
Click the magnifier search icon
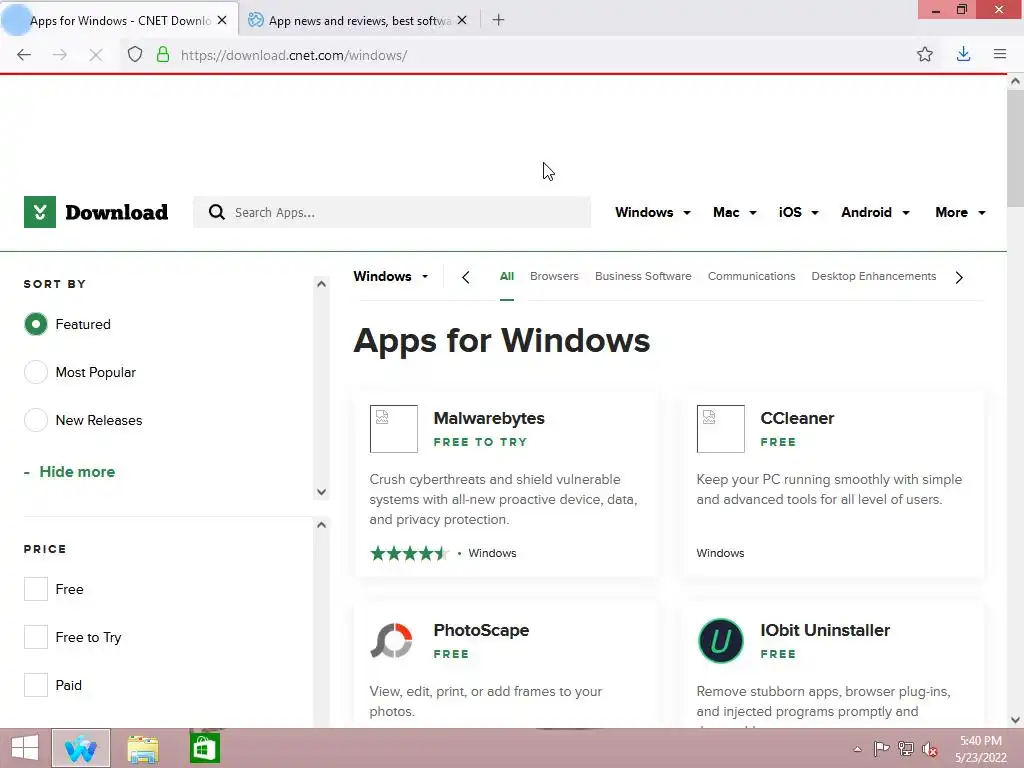pyautogui.click(x=217, y=212)
